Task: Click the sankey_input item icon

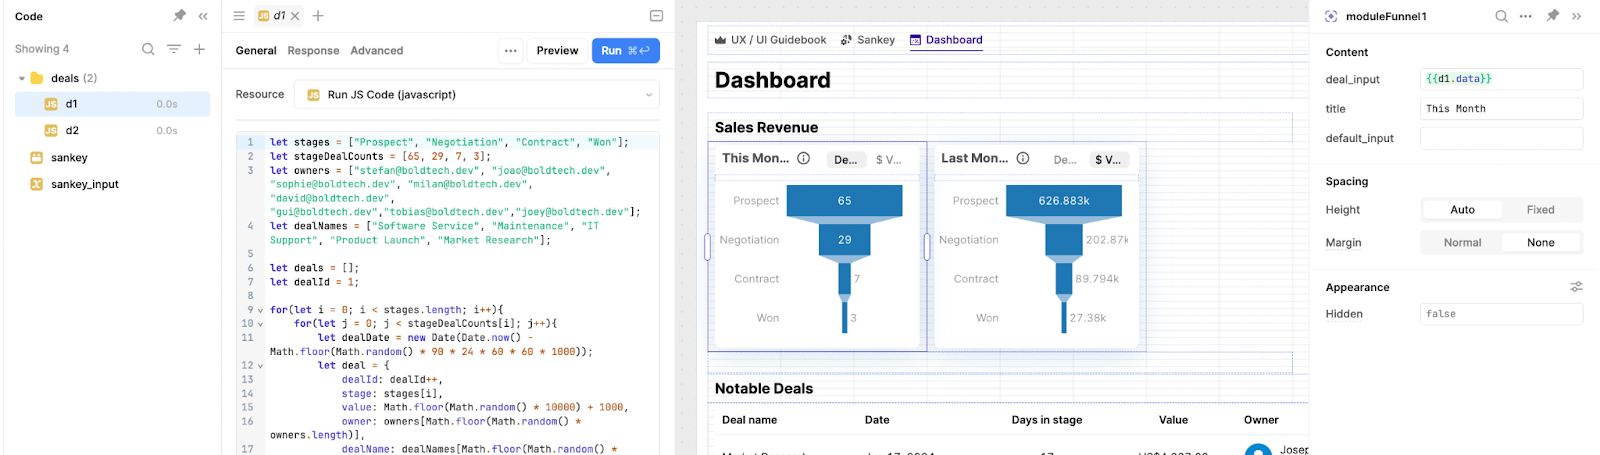Action: click(37, 184)
